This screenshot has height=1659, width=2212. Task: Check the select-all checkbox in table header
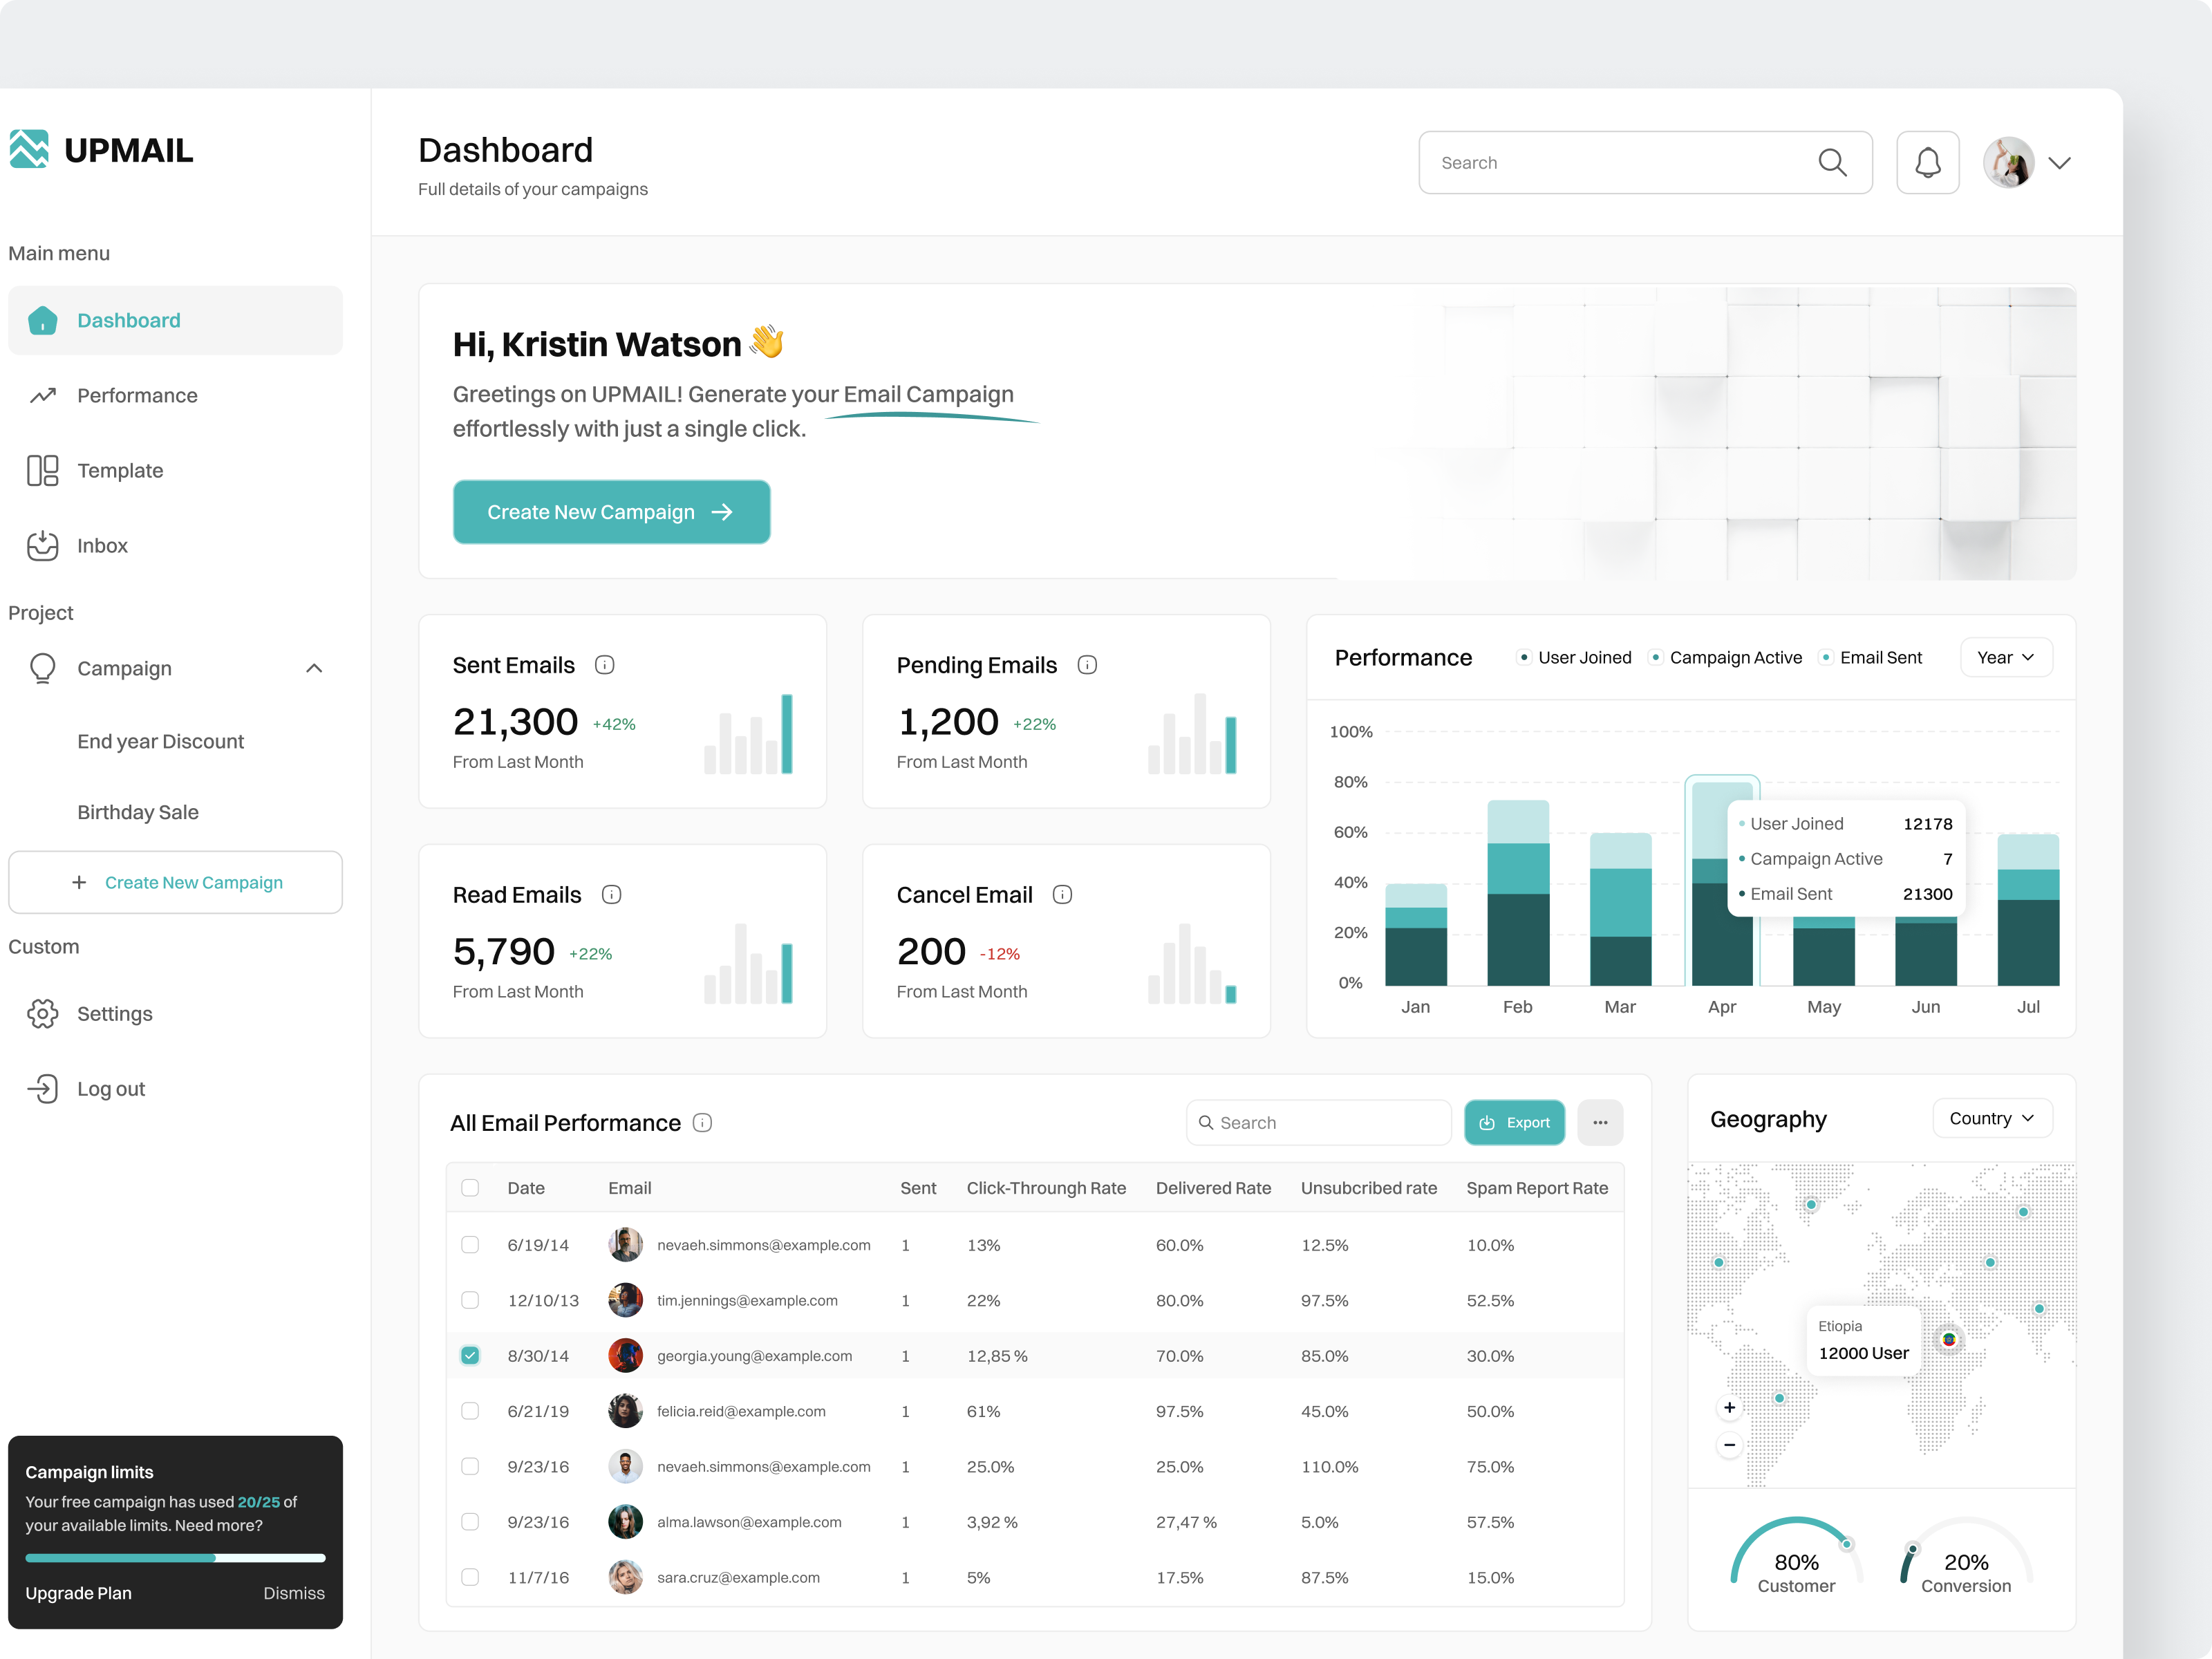470,1188
